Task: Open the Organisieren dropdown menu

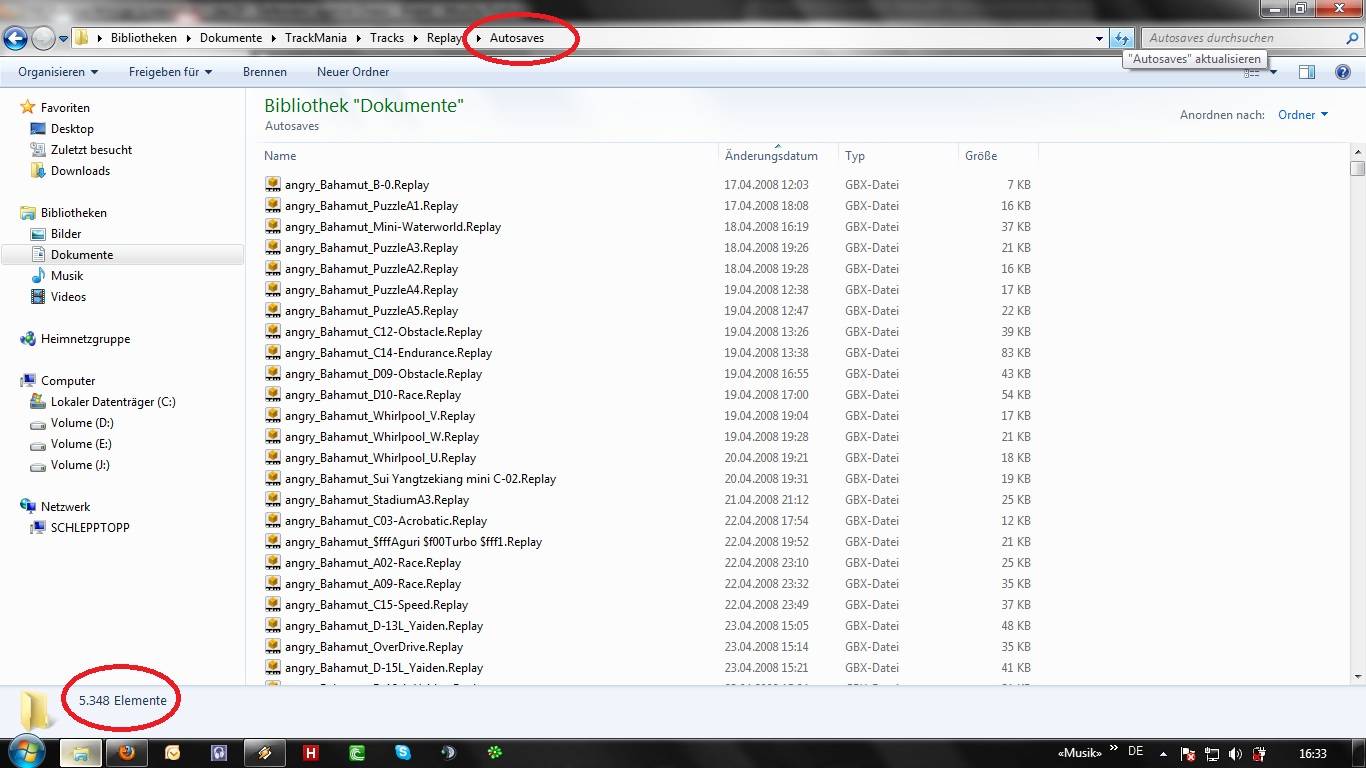Action: [58, 72]
